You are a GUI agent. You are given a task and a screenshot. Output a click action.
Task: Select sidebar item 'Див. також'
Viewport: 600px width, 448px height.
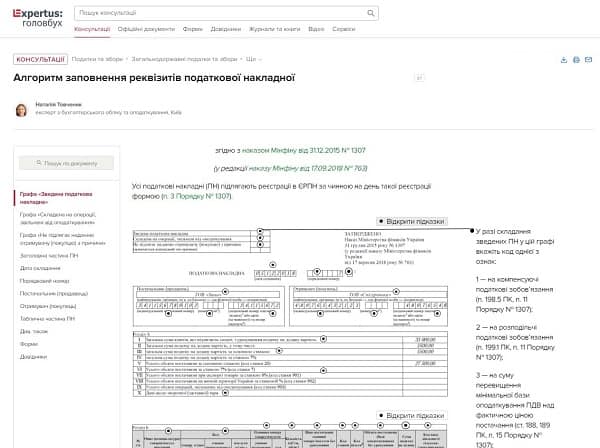(x=34, y=331)
